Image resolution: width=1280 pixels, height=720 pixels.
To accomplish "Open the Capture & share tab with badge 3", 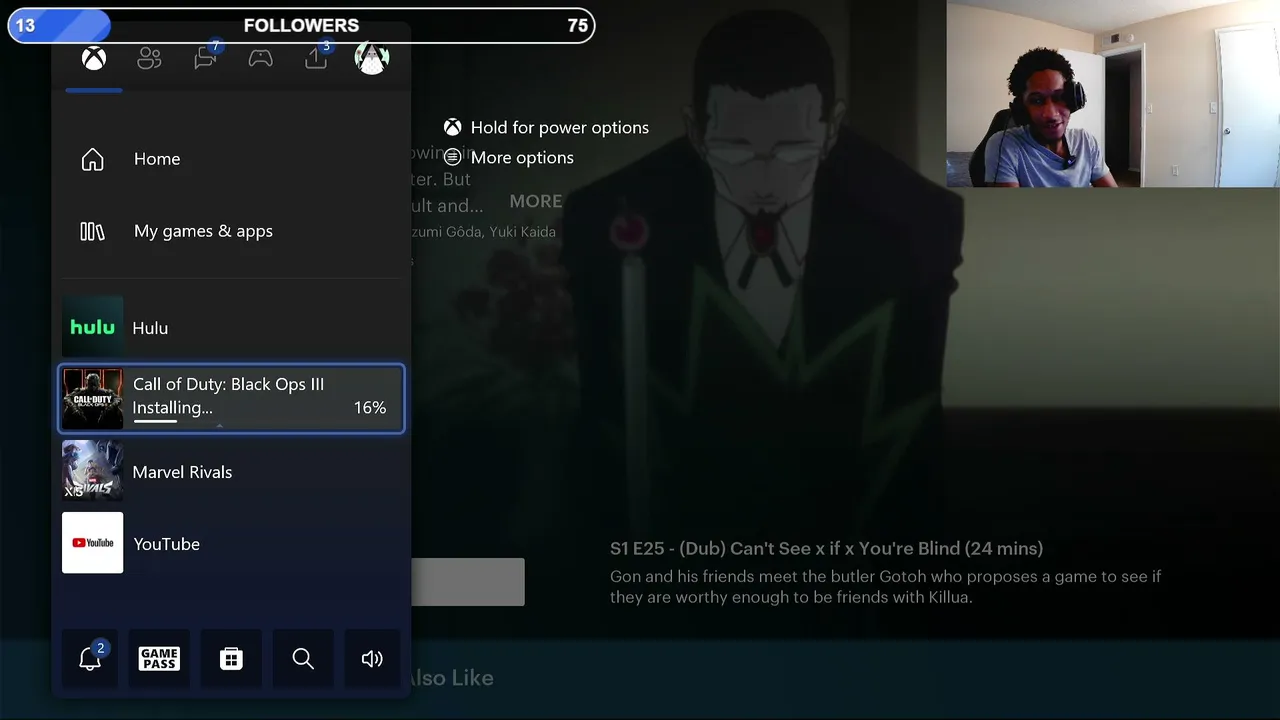I will point(317,58).
